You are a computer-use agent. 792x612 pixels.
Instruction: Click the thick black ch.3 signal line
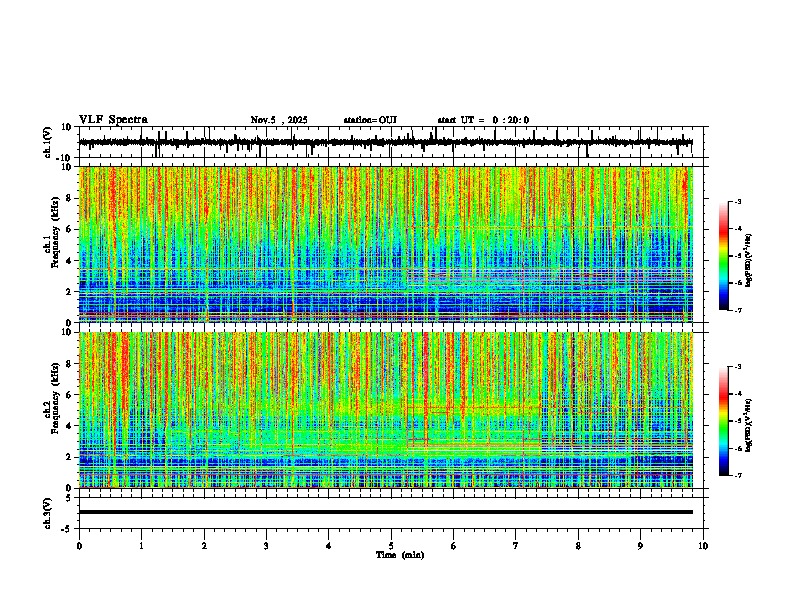coord(386,512)
